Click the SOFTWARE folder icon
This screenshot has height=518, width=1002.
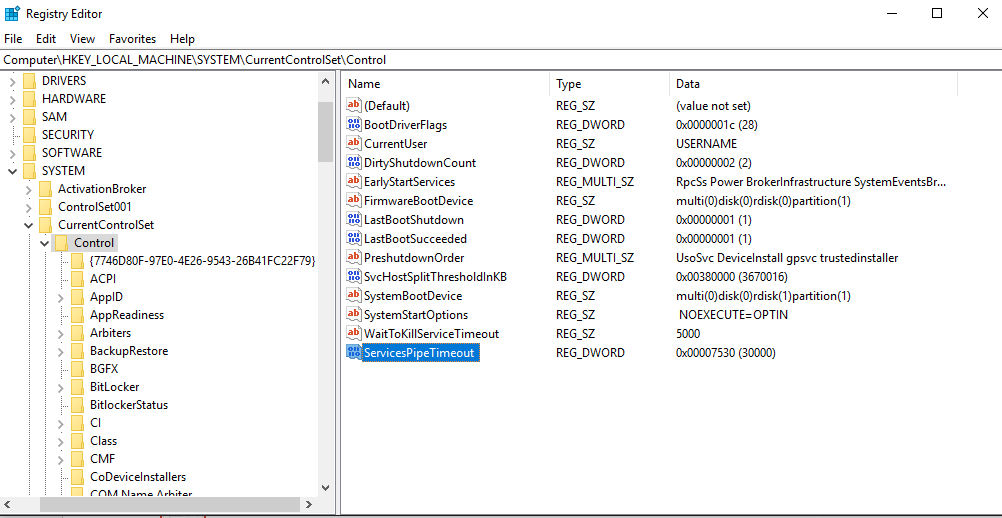coord(29,153)
